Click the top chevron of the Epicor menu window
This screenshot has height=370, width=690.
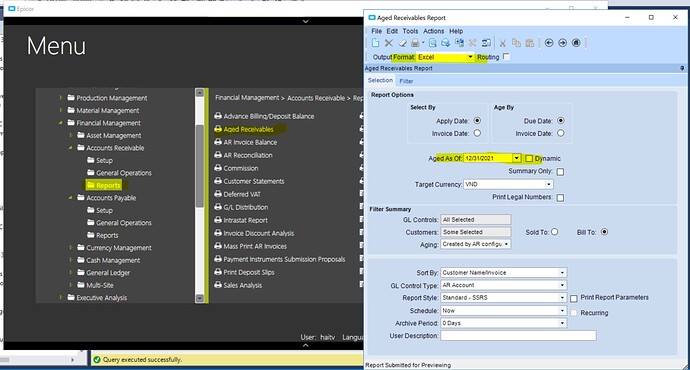[305, 21]
